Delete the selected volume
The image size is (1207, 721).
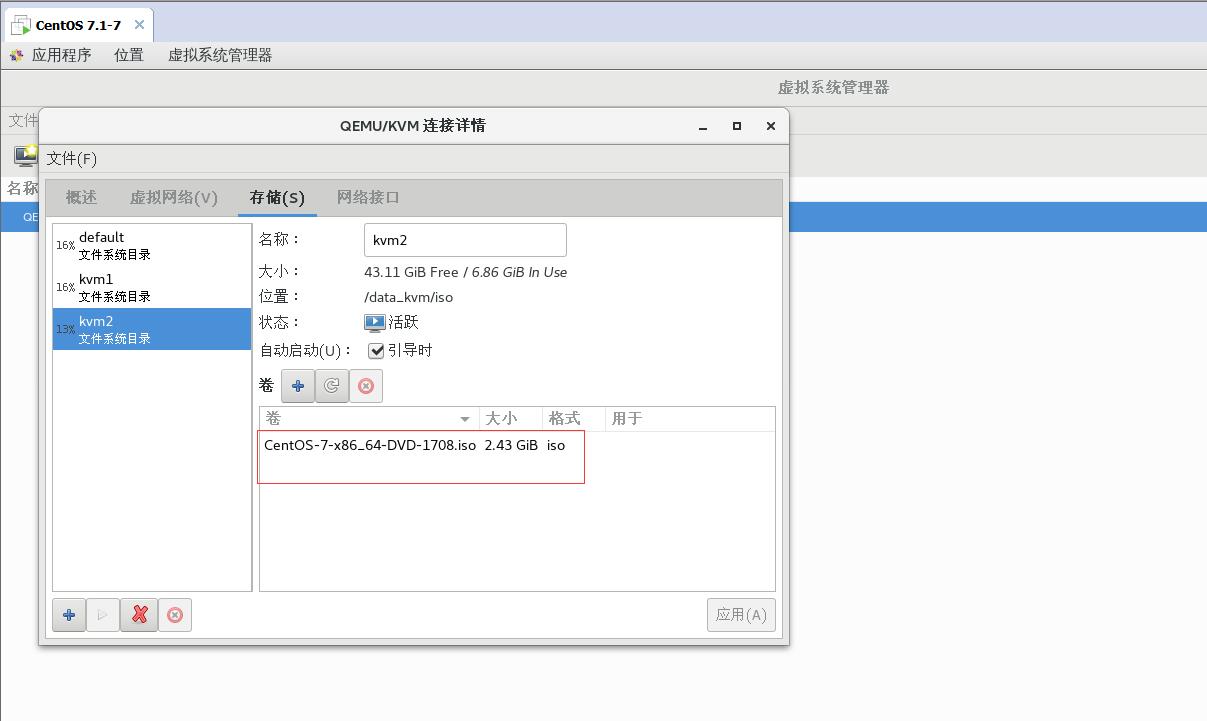click(366, 386)
